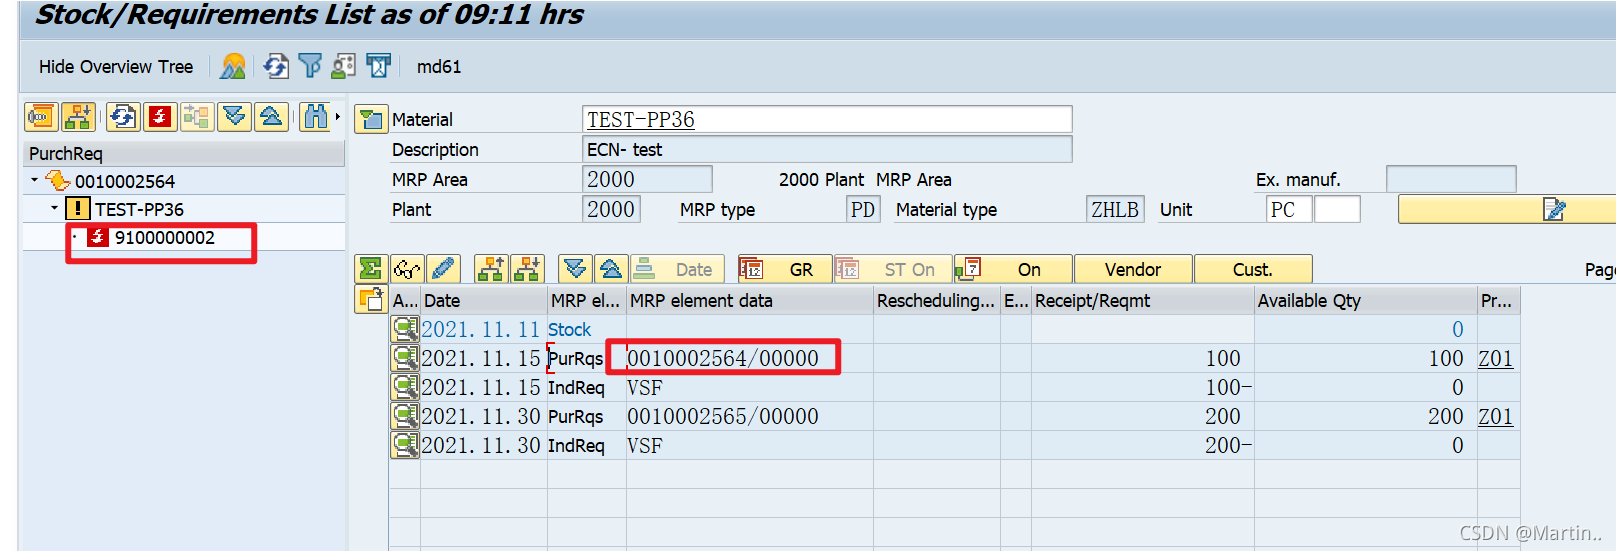Select tree item 0010002564
1616x551 pixels.
tap(125, 182)
